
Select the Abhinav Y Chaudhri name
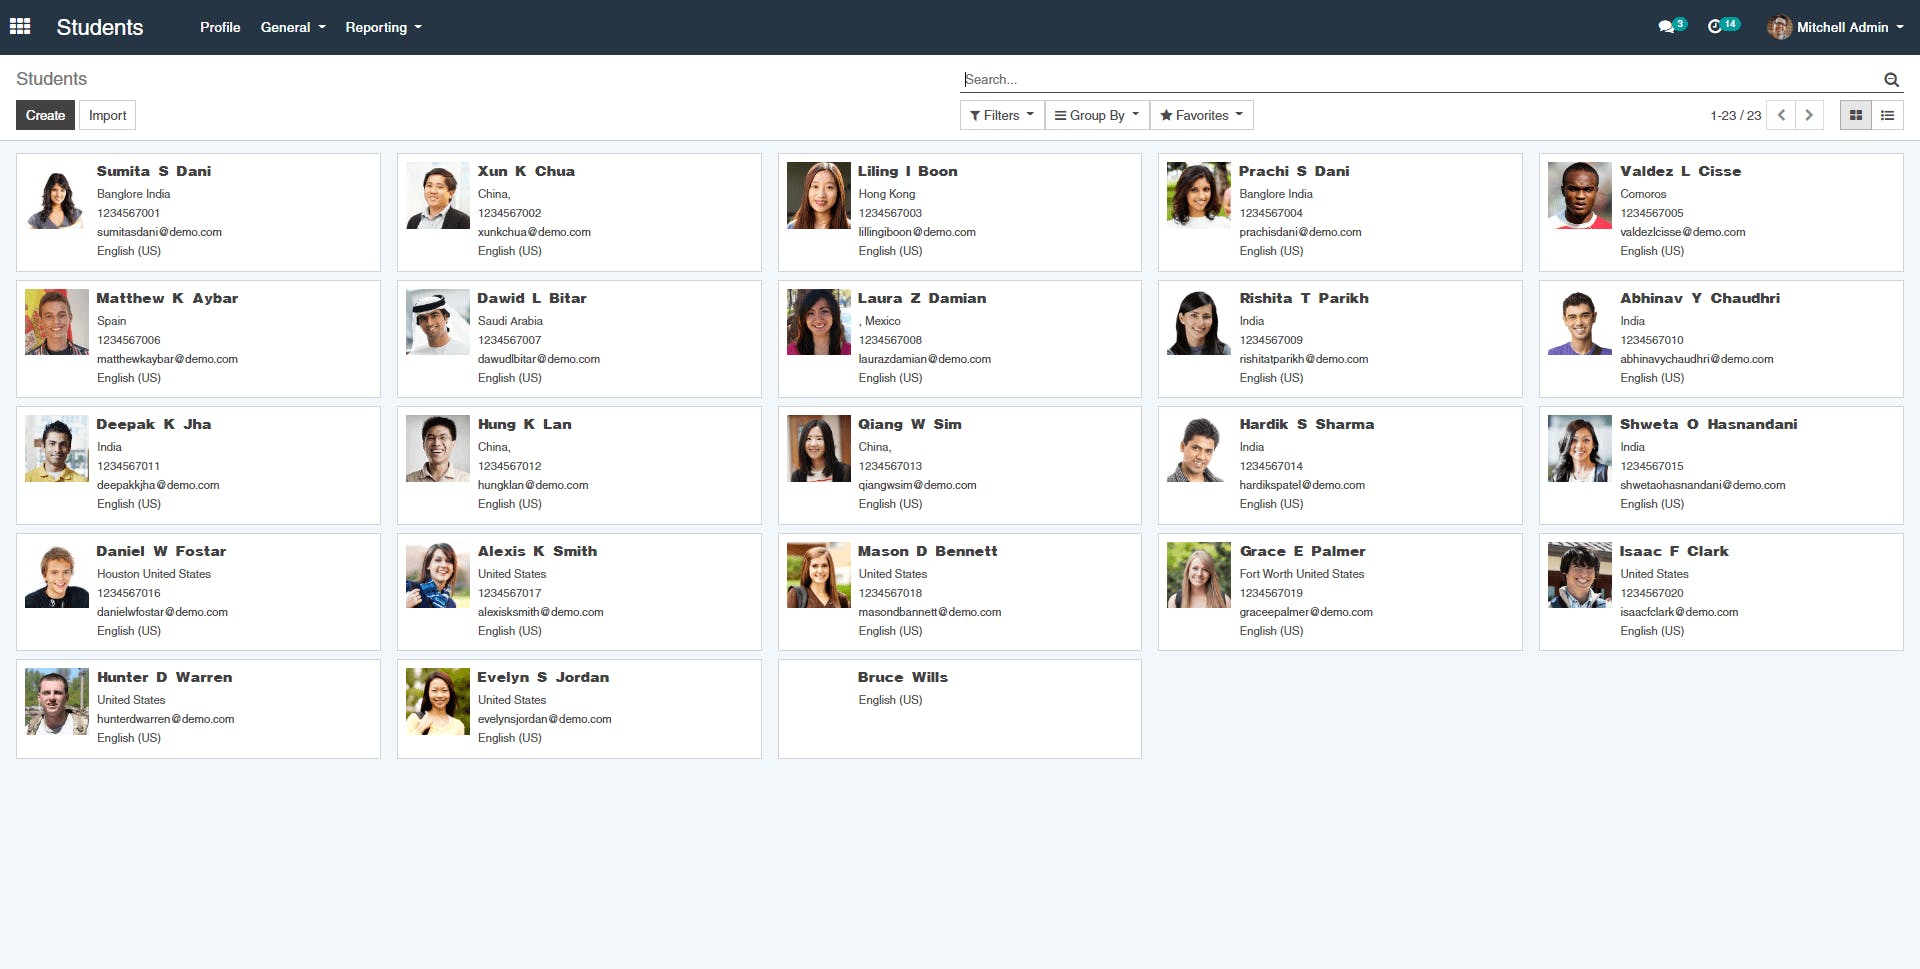pos(1700,298)
